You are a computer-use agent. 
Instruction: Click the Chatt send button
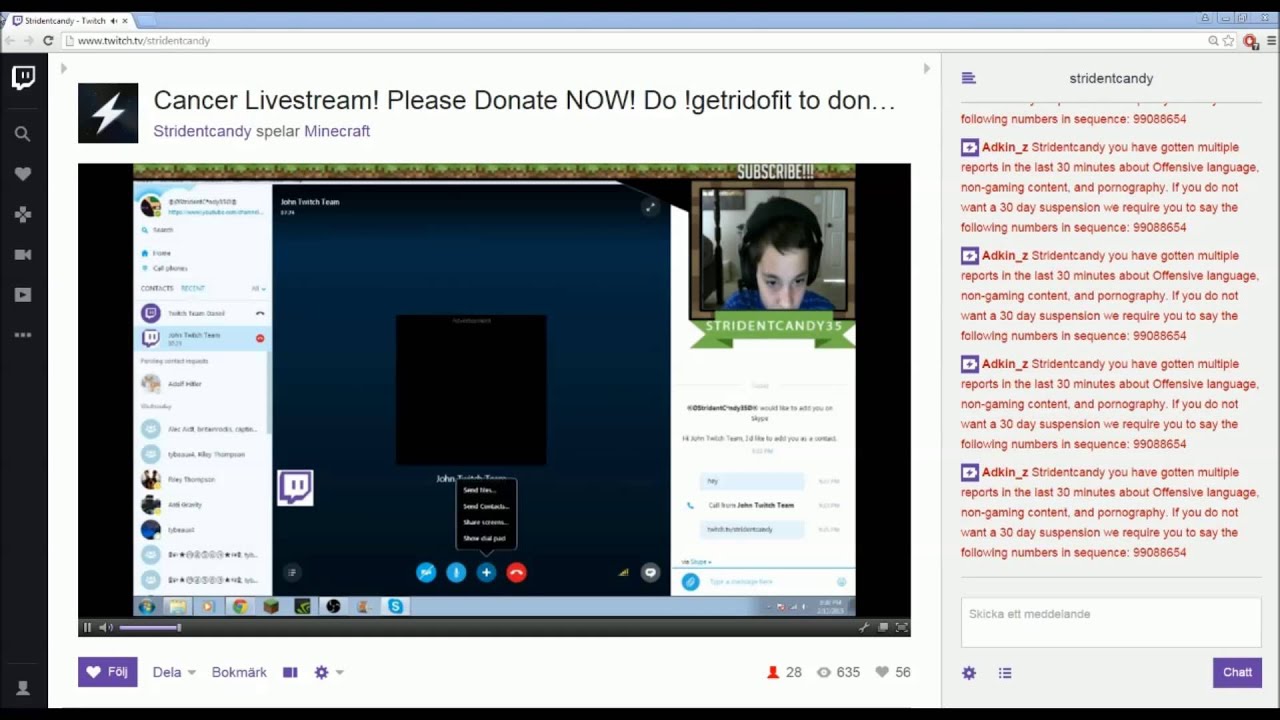[x=1237, y=672]
